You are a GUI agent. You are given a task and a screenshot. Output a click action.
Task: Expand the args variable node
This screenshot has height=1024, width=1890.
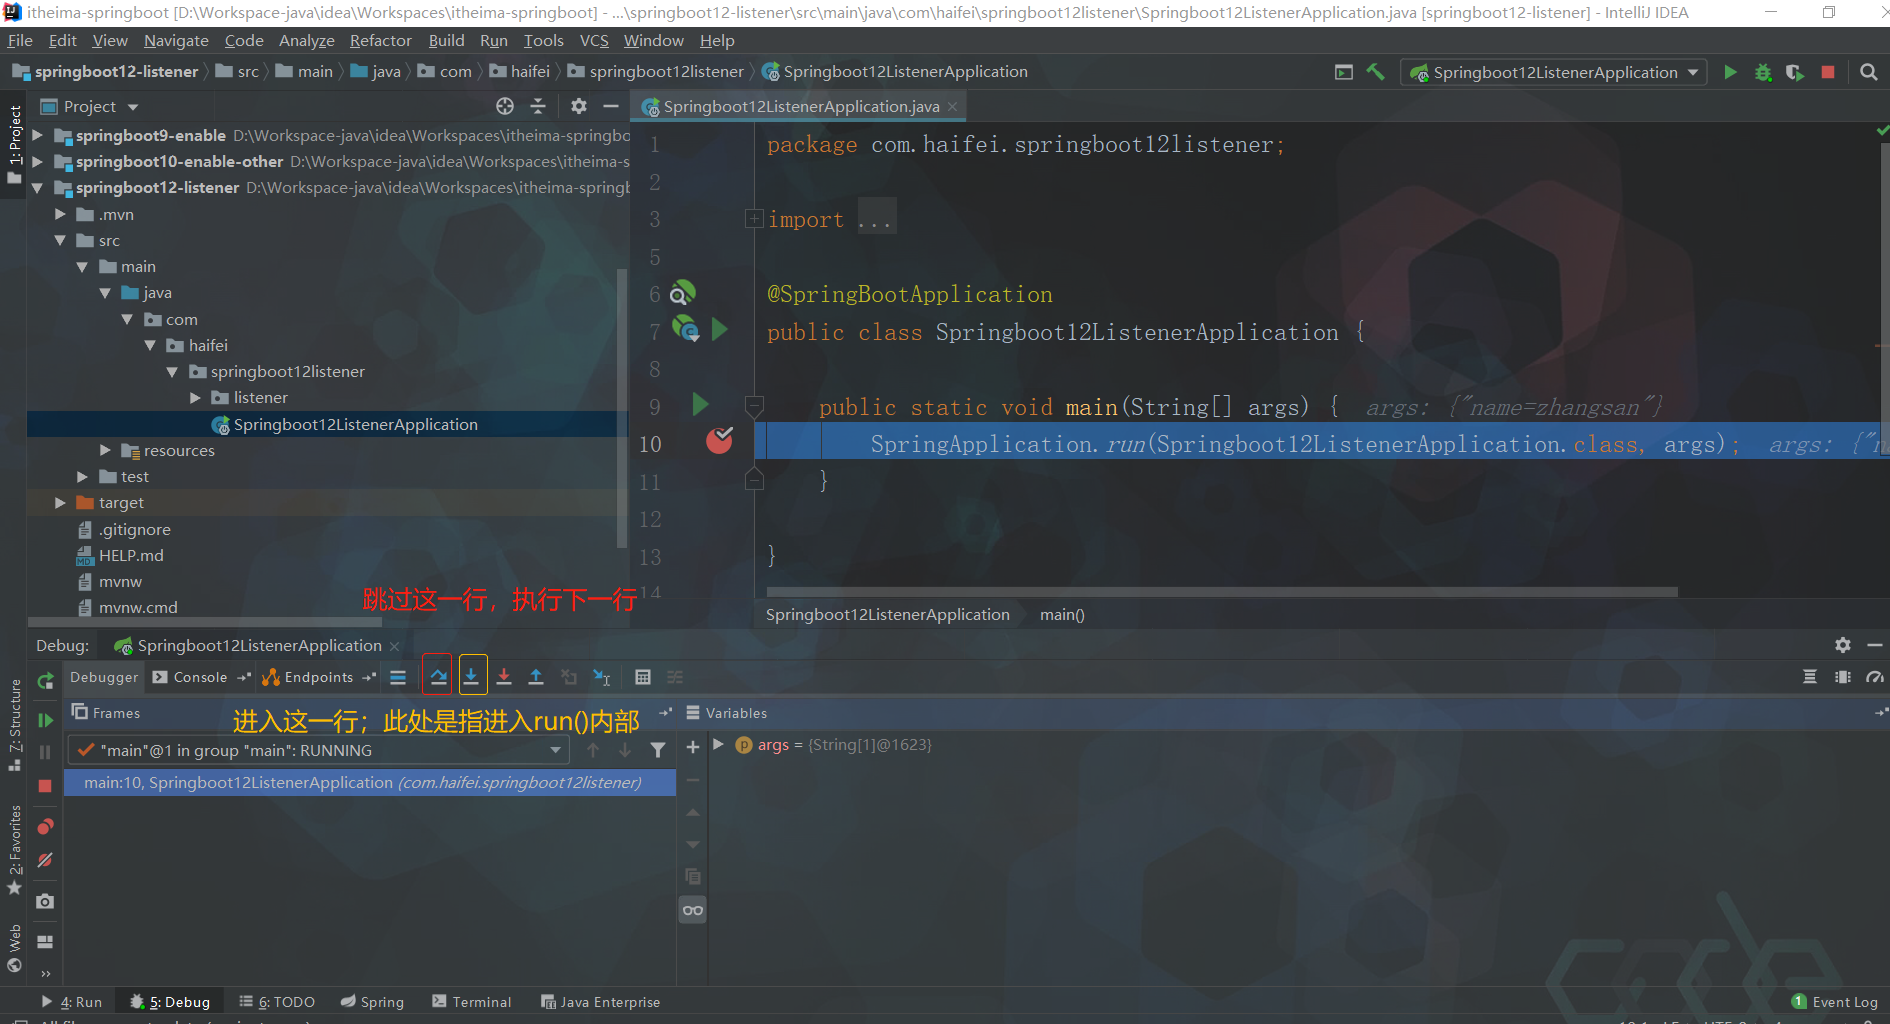point(718,745)
